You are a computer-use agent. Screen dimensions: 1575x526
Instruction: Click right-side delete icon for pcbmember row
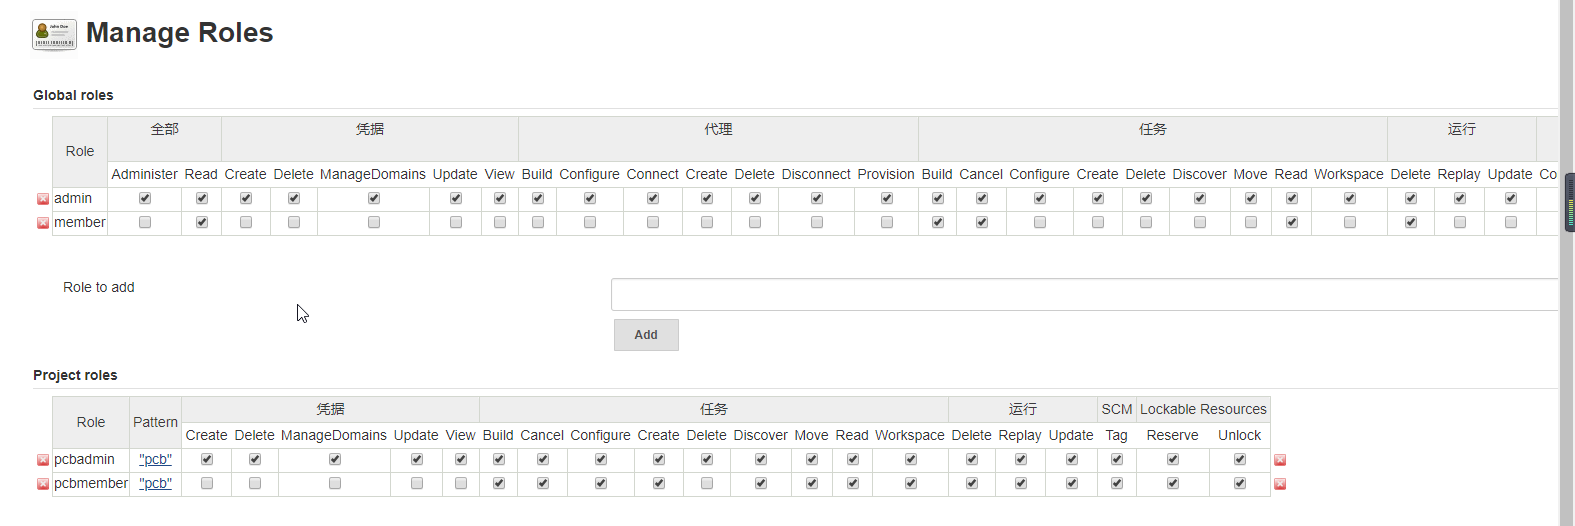tap(1280, 484)
